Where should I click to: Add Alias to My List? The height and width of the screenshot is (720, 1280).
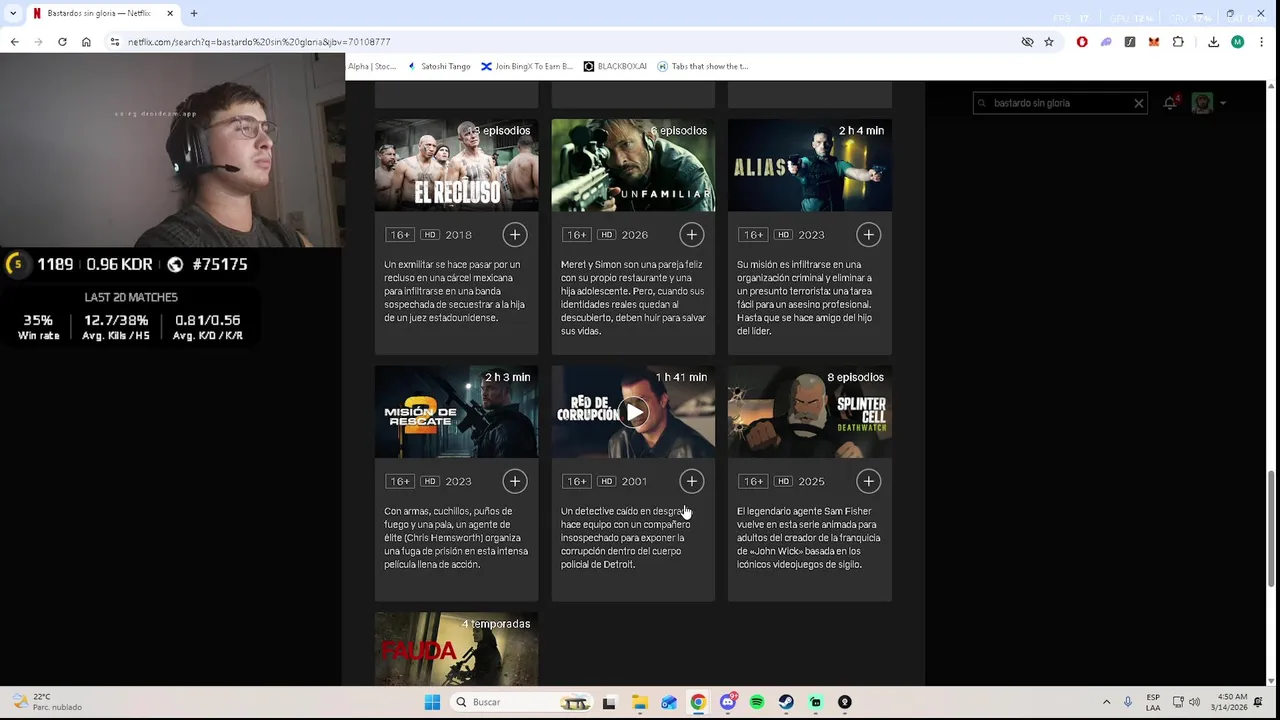point(869,235)
